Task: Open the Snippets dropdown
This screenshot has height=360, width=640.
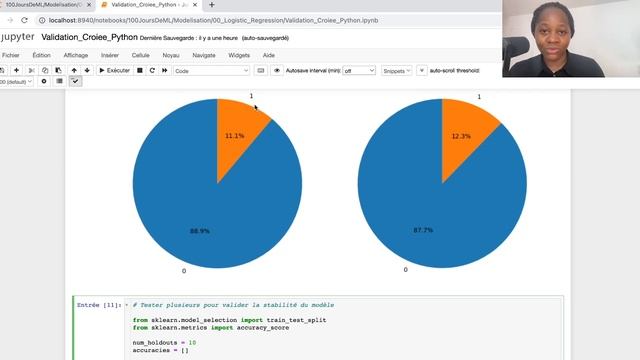Action: tap(397, 71)
